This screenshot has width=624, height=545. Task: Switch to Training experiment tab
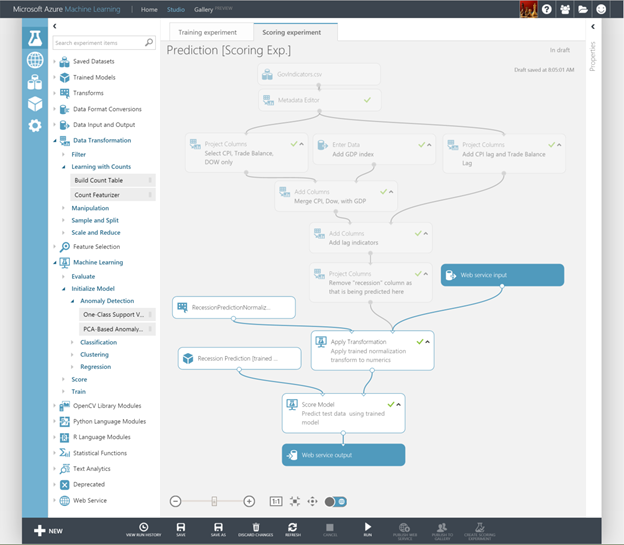(x=207, y=32)
